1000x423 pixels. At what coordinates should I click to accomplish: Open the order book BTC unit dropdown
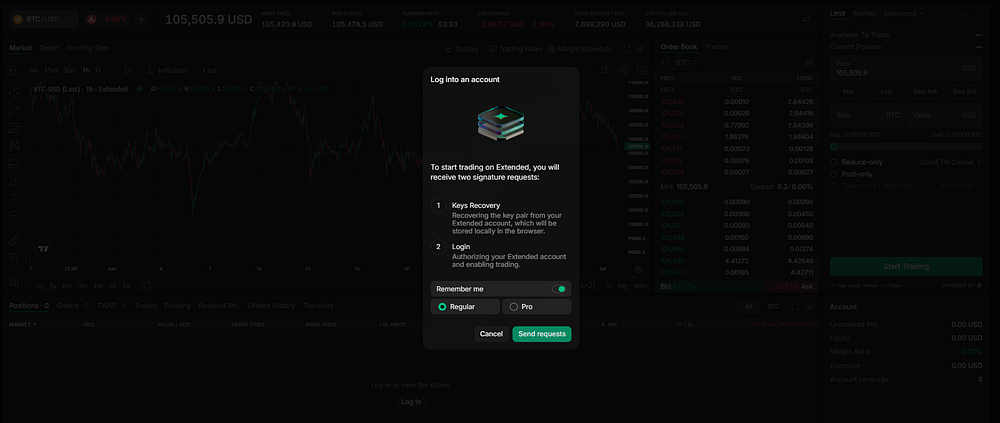pos(686,63)
